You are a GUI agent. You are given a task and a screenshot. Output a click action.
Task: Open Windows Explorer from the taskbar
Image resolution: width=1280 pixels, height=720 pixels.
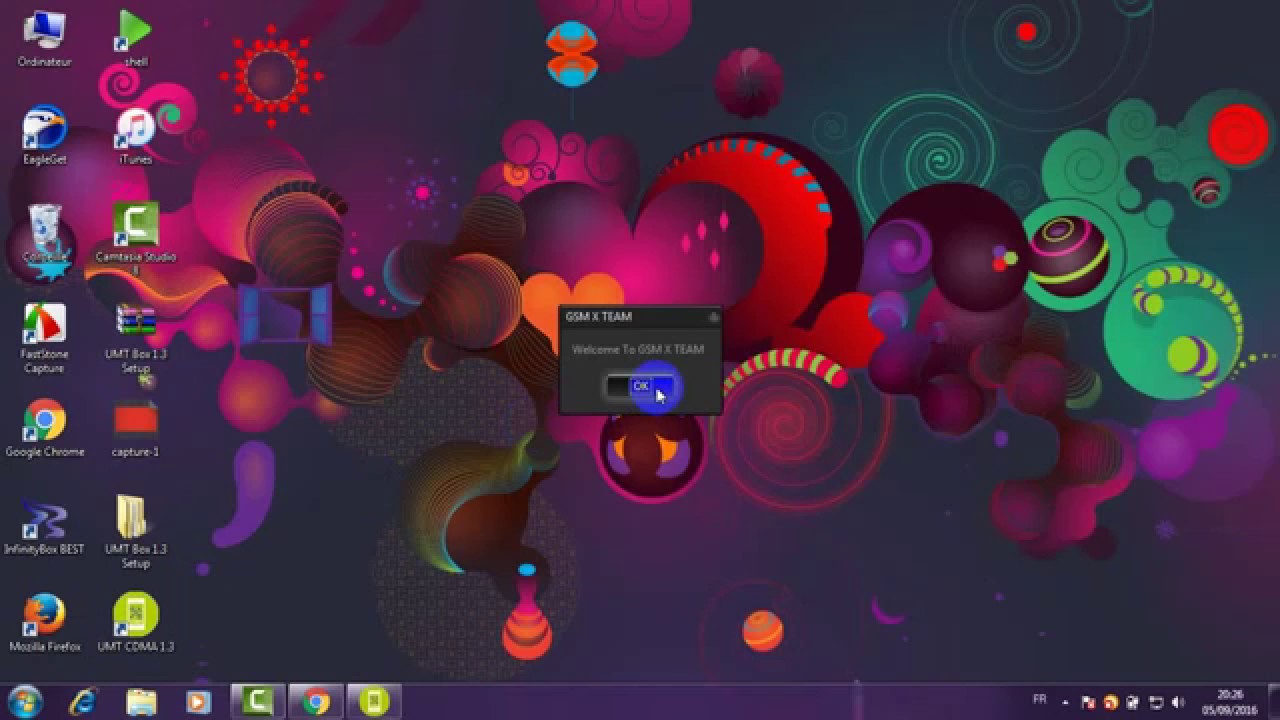click(x=141, y=702)
